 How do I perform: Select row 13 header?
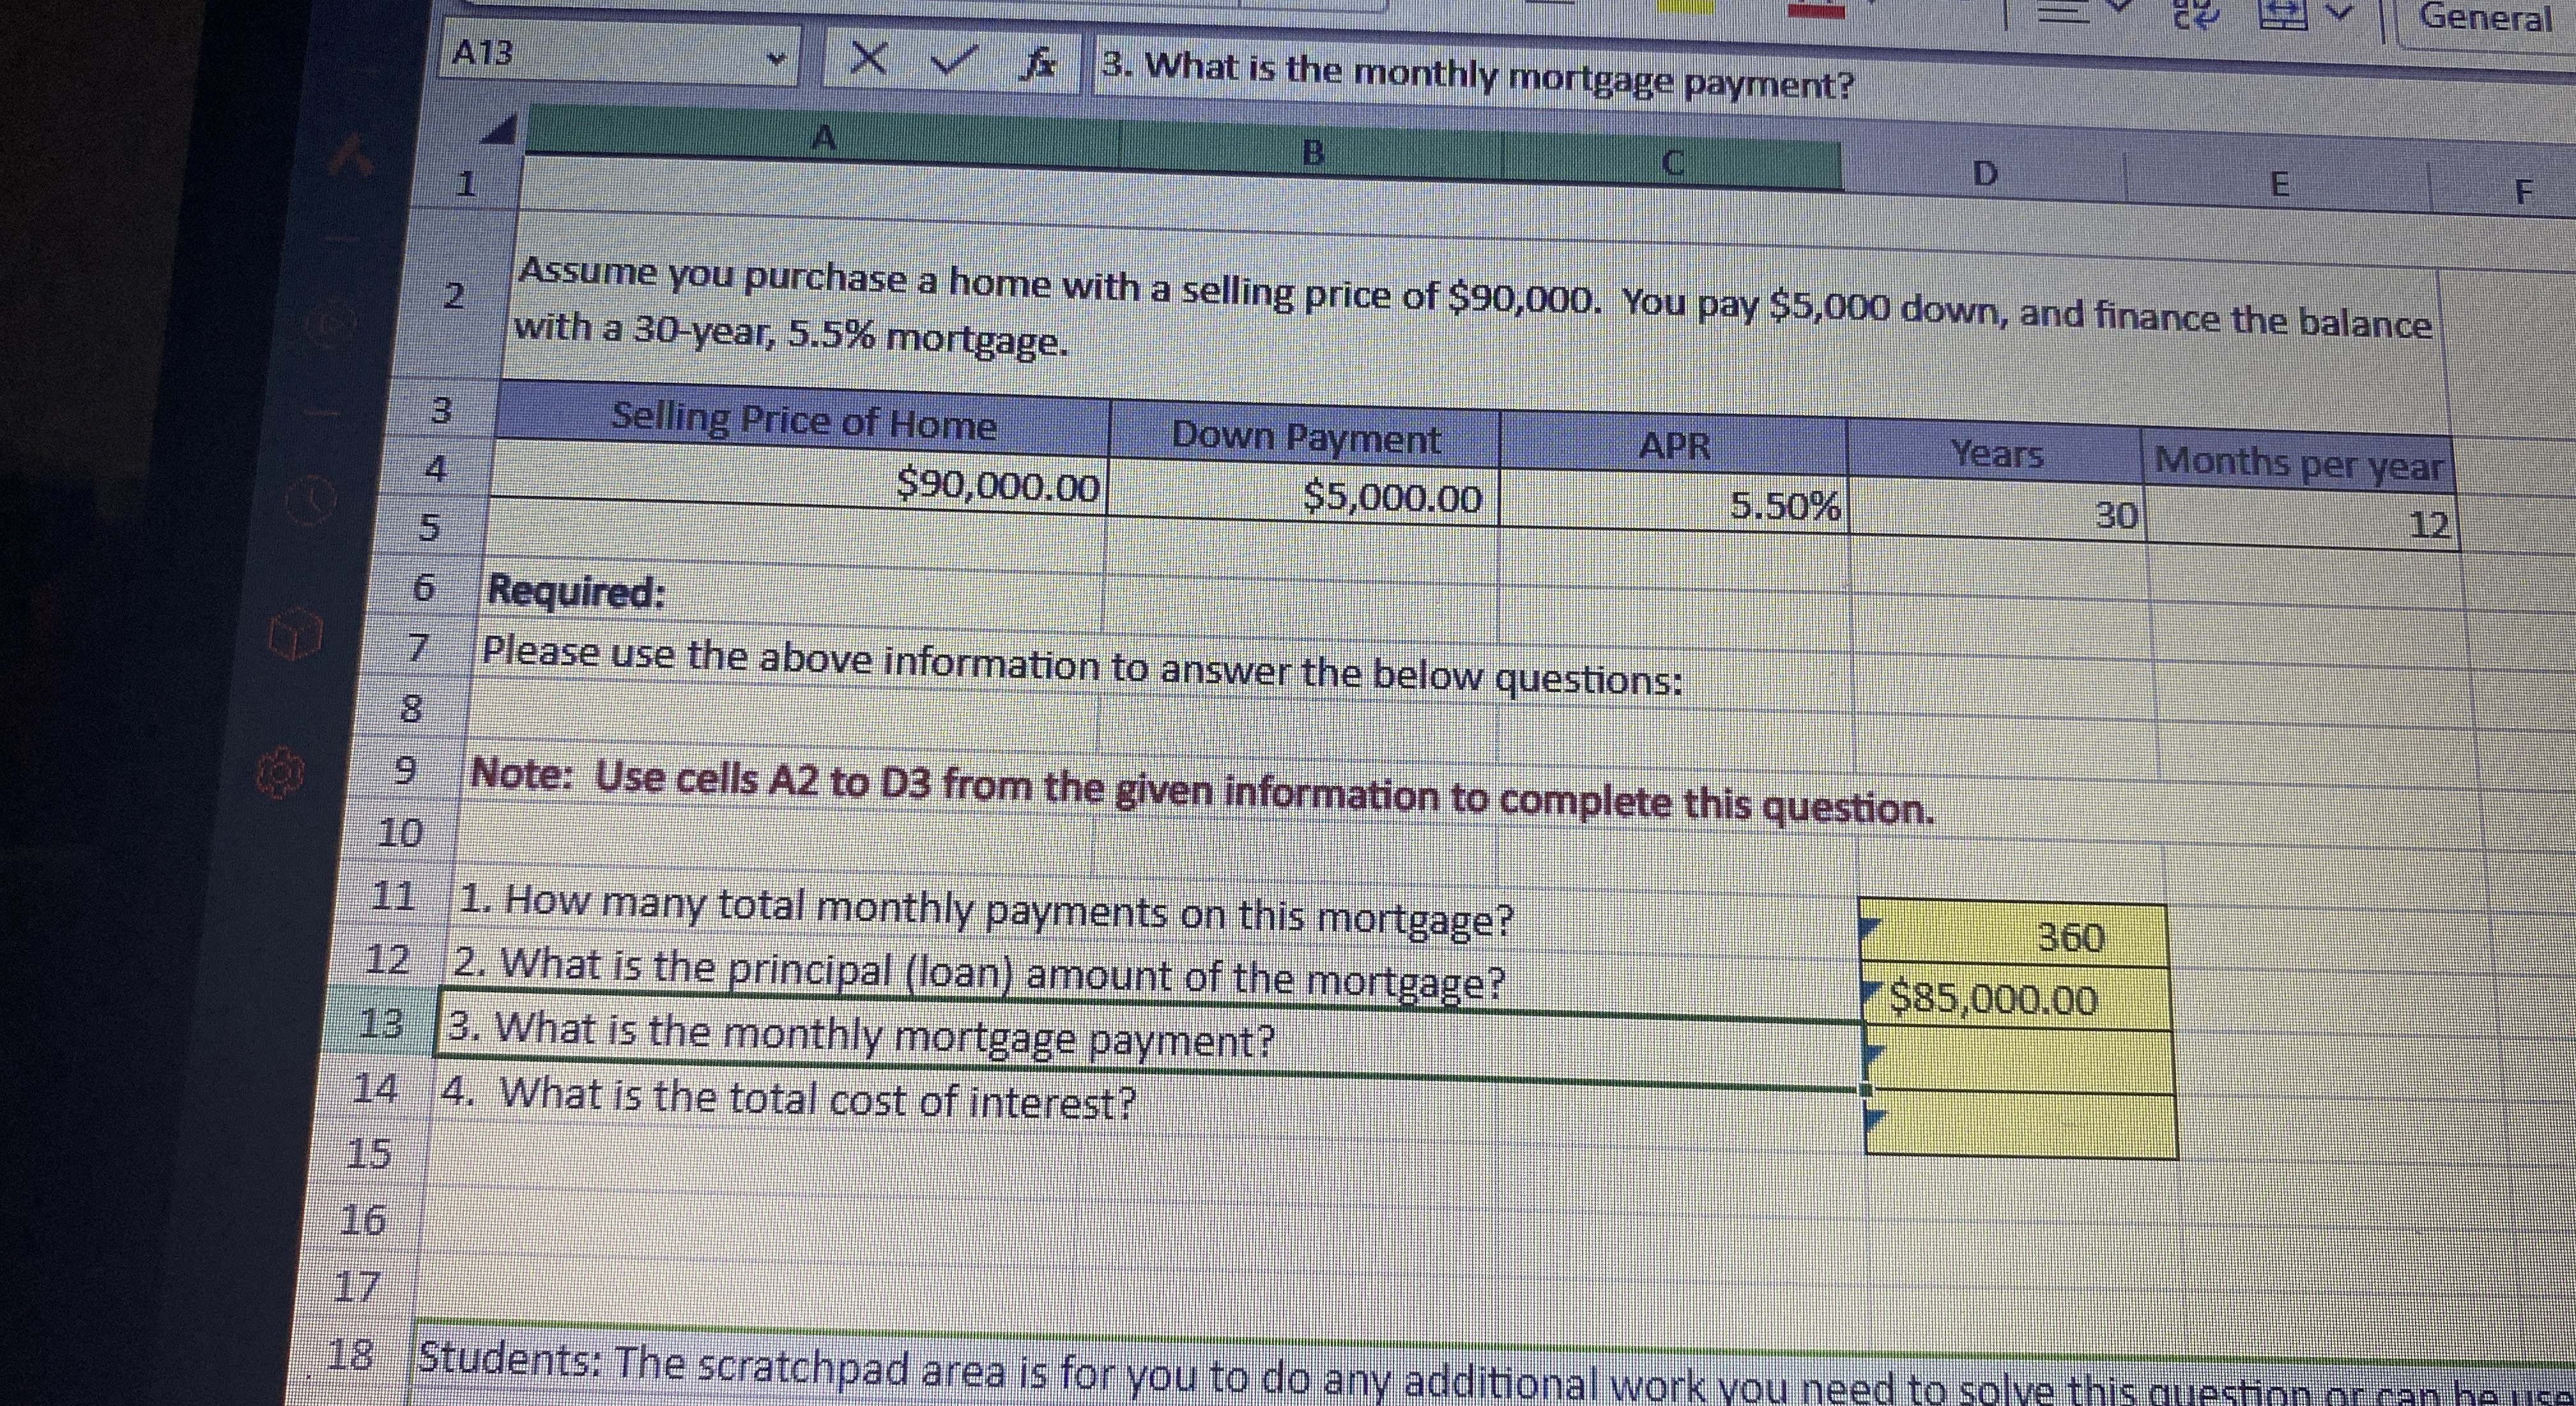click(x=382, y=1023)
